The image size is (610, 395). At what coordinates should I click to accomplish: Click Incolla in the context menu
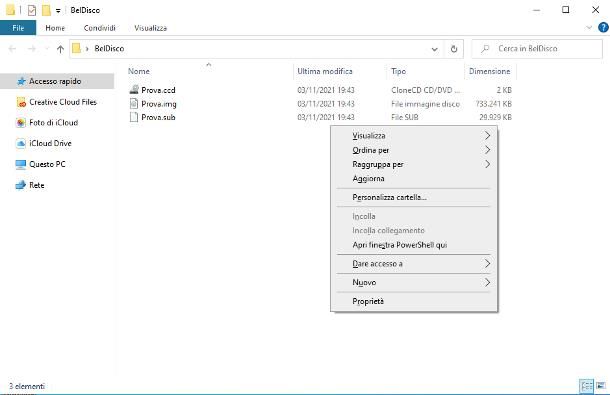coord(414,216)
